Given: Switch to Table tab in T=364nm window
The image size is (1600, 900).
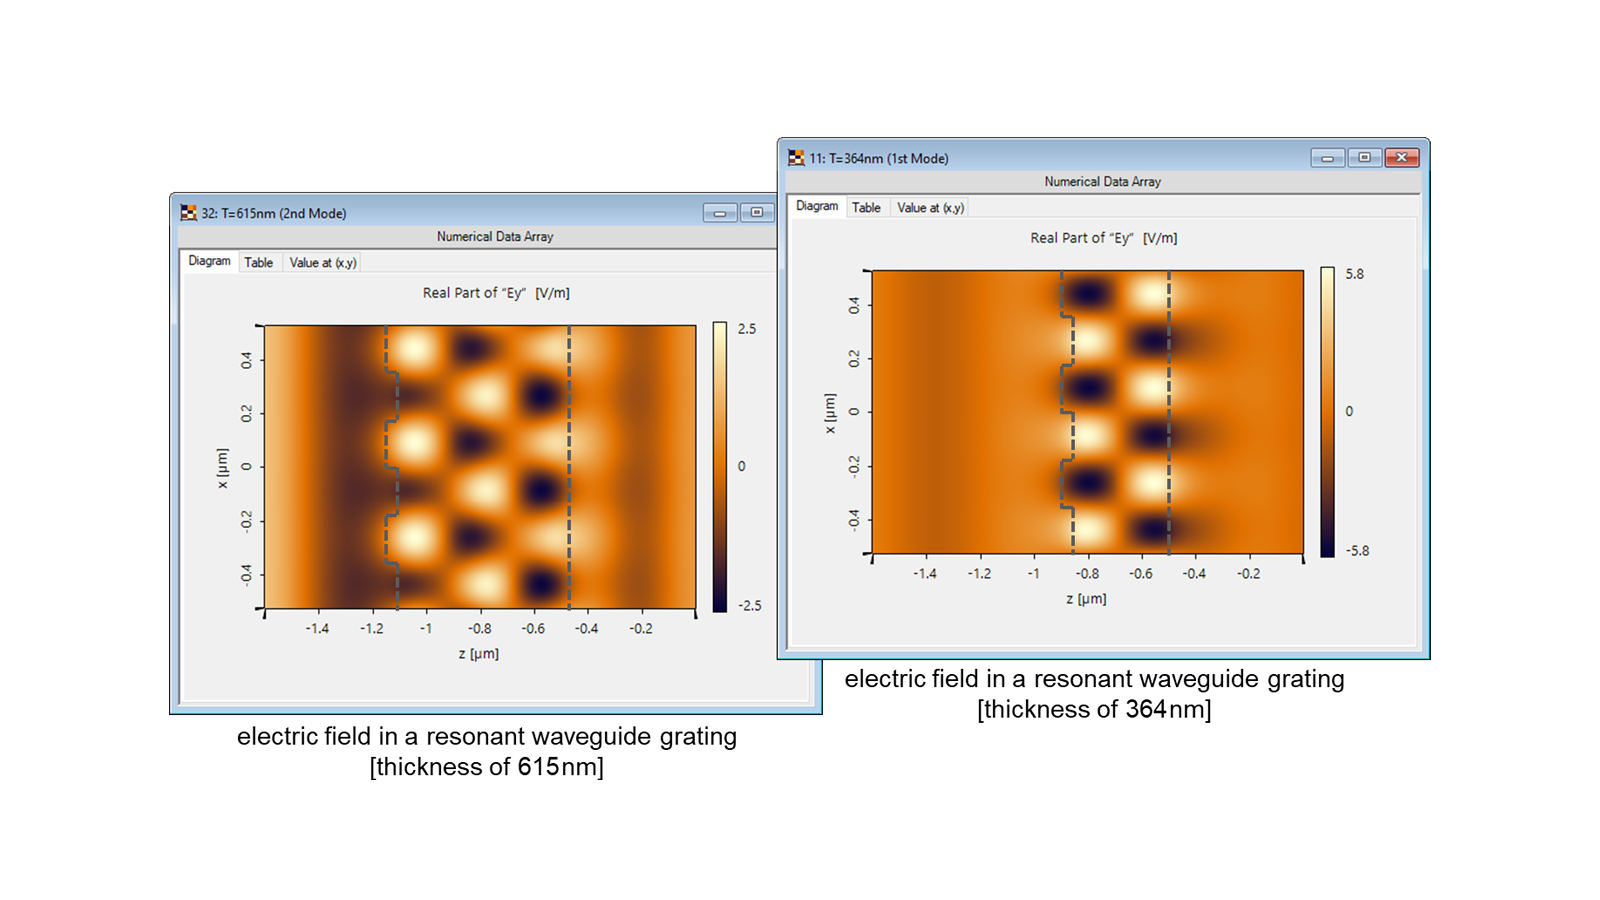Looking at the screenshot, I should 866,208.
